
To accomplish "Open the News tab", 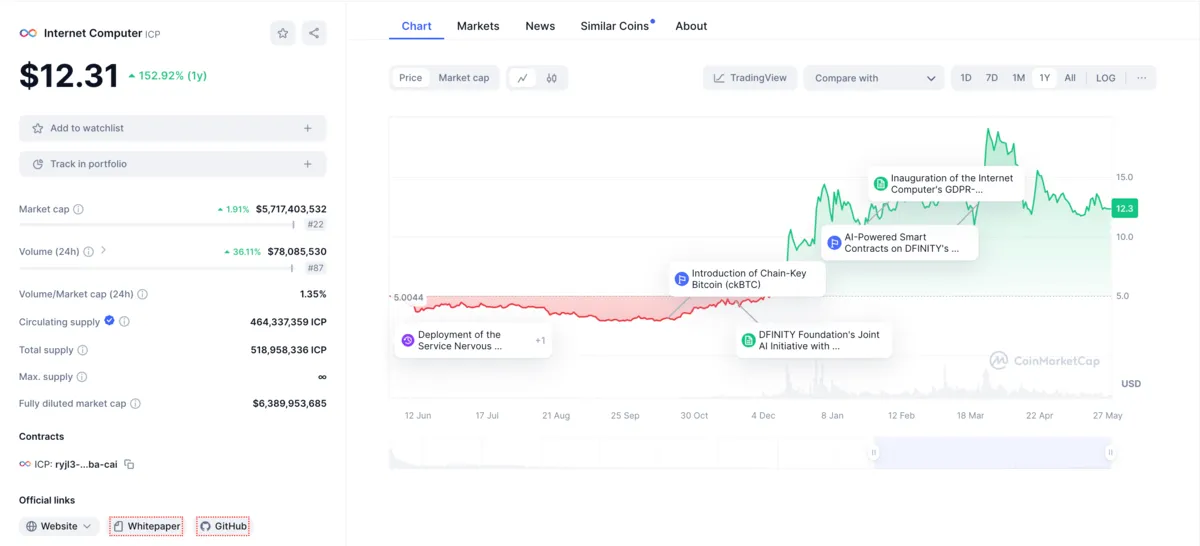I will [x=540, y=26].
